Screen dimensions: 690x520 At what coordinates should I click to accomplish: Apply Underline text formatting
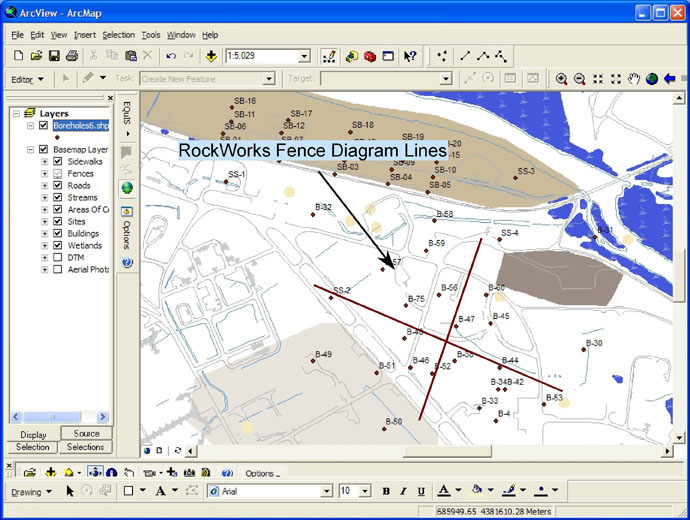pyautogui.click(x=421, y=491)
